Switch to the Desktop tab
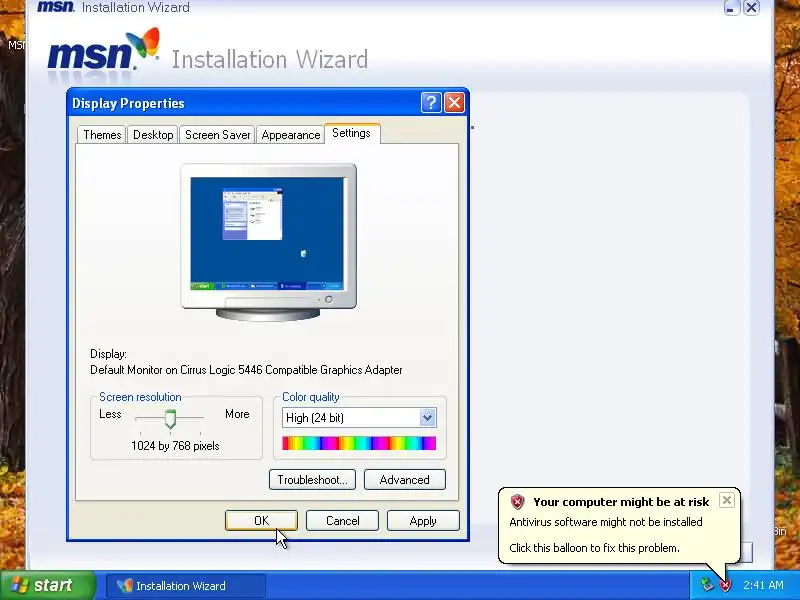This screenshot has width=800, height=600. coord(153,135)
